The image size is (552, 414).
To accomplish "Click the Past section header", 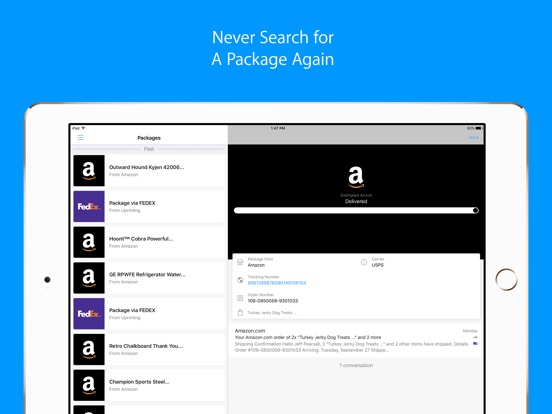I will [149, 149].
